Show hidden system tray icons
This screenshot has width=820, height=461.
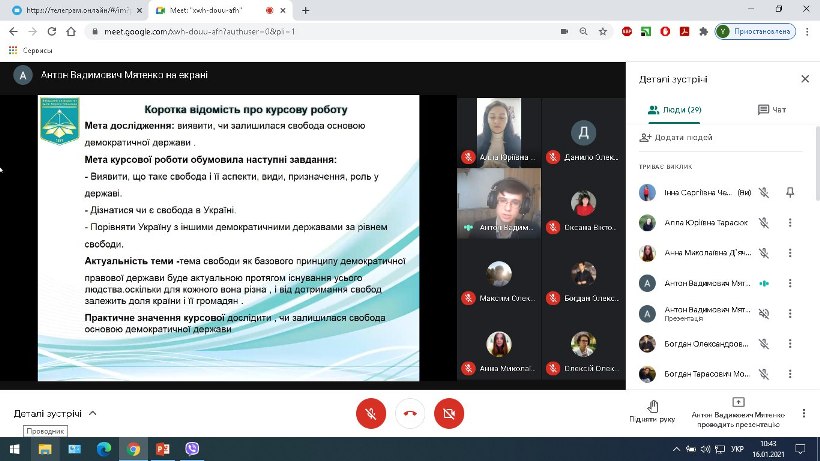coord(676,449)
